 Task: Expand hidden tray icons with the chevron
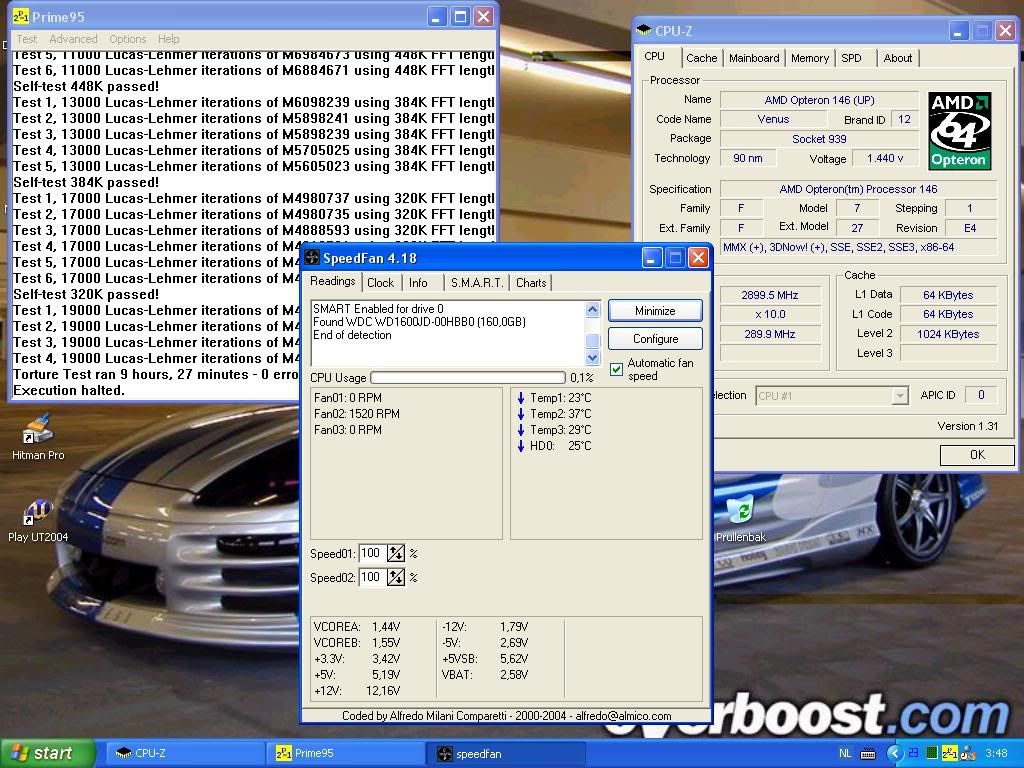click(895, 754)
